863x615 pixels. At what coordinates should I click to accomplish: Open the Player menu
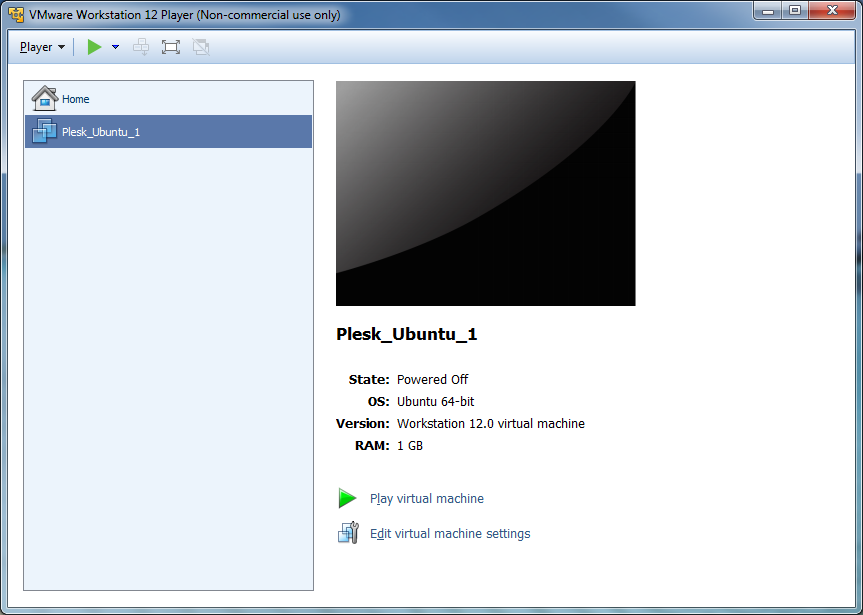(42, 47)
